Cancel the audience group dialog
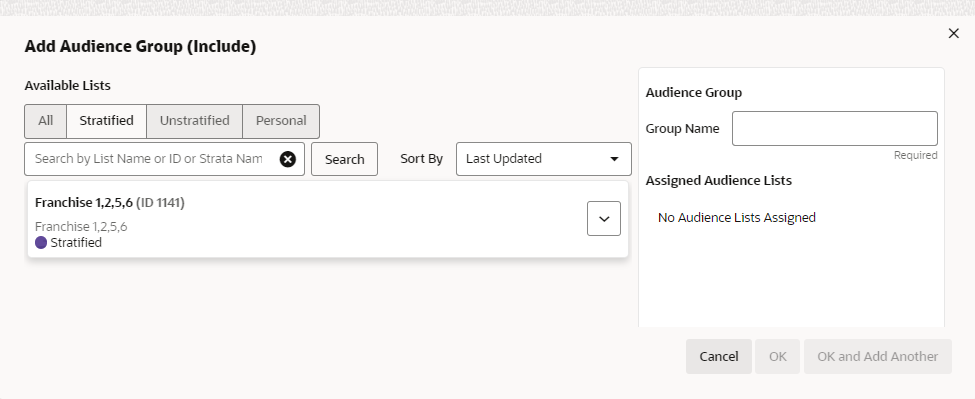 click(719, 357)
